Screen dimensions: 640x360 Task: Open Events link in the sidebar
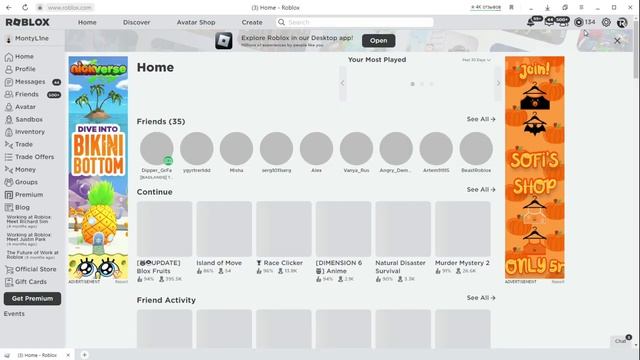[14, 314]
